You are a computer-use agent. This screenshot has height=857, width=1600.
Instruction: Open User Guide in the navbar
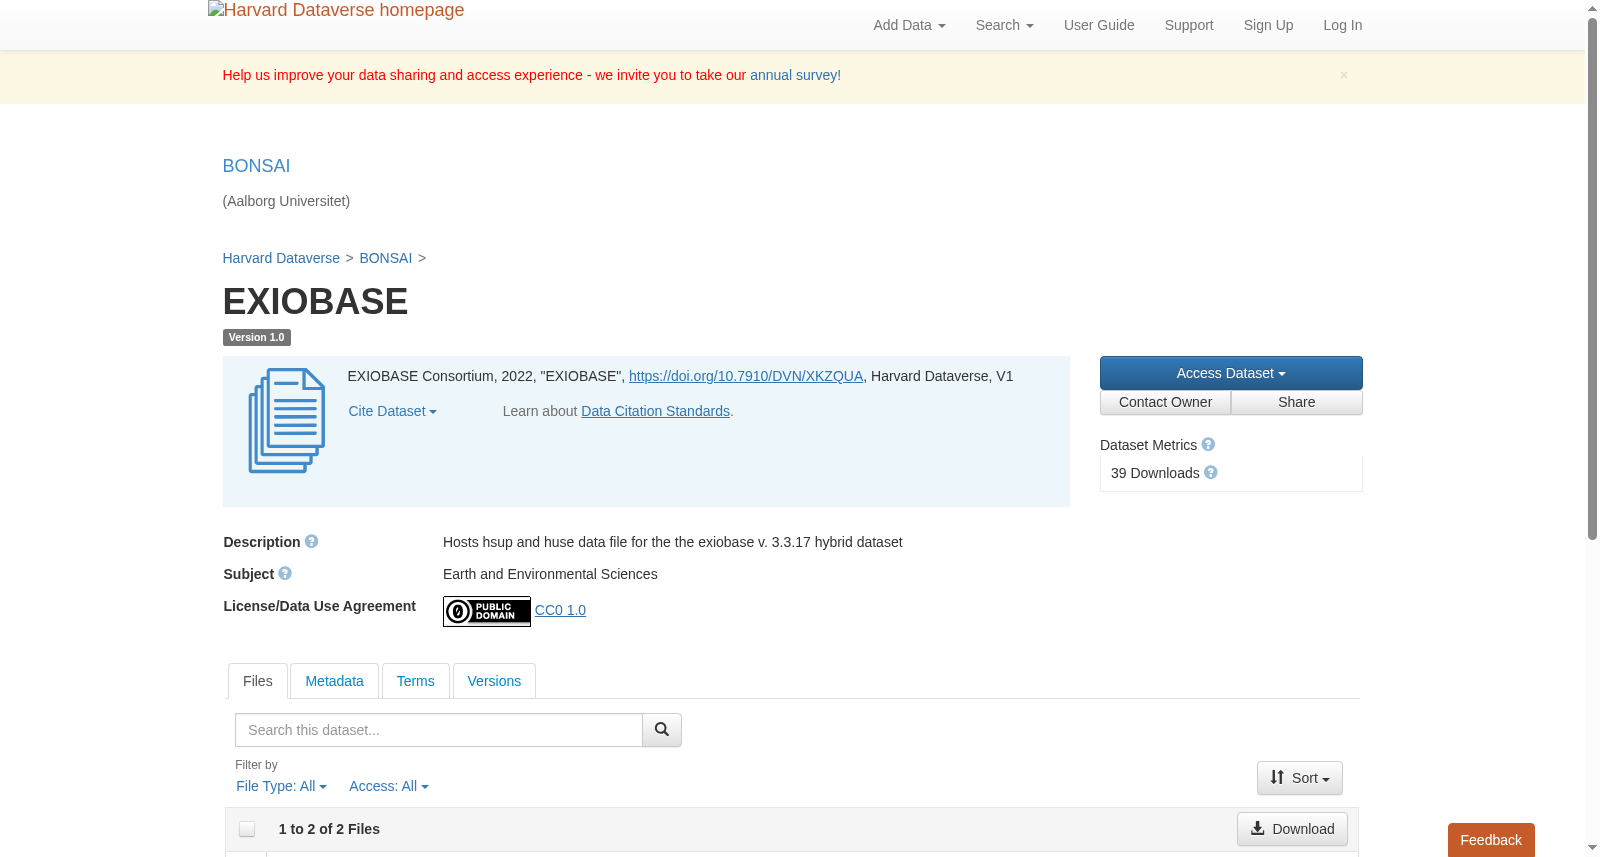[x=1099, y=25]
